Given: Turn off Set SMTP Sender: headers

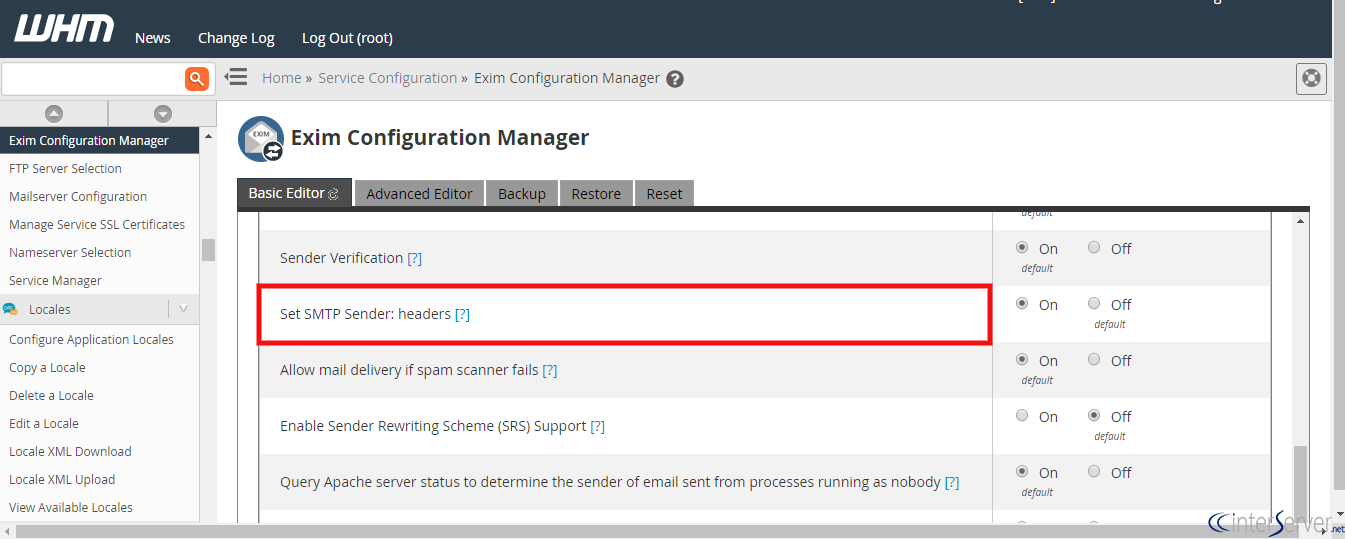Looking at the screenshot, I should point(1094,304).
